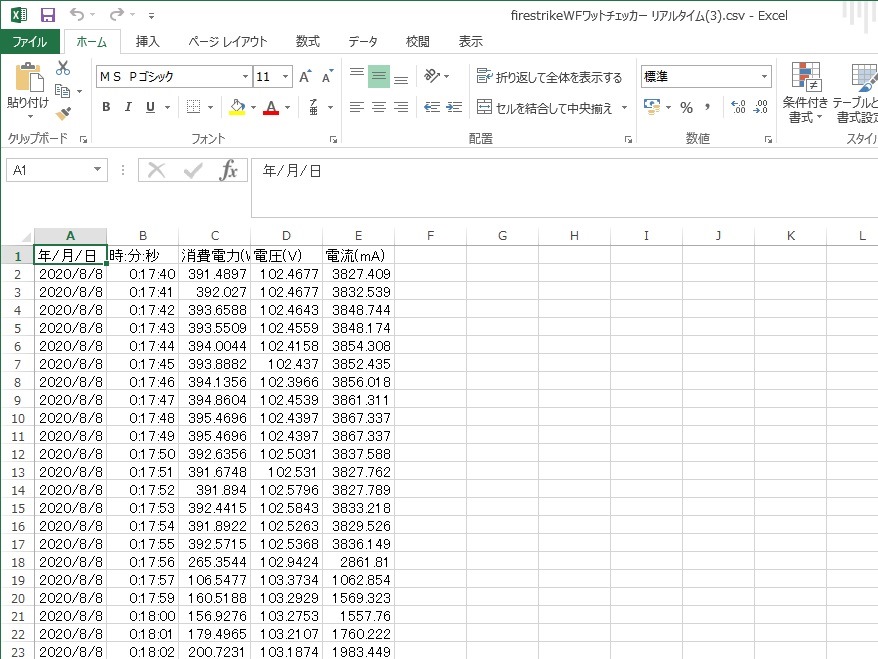878x659 pixels.
Task: Open the 挿入 (Insert) ribbon tab
Action: click(148, 42)
